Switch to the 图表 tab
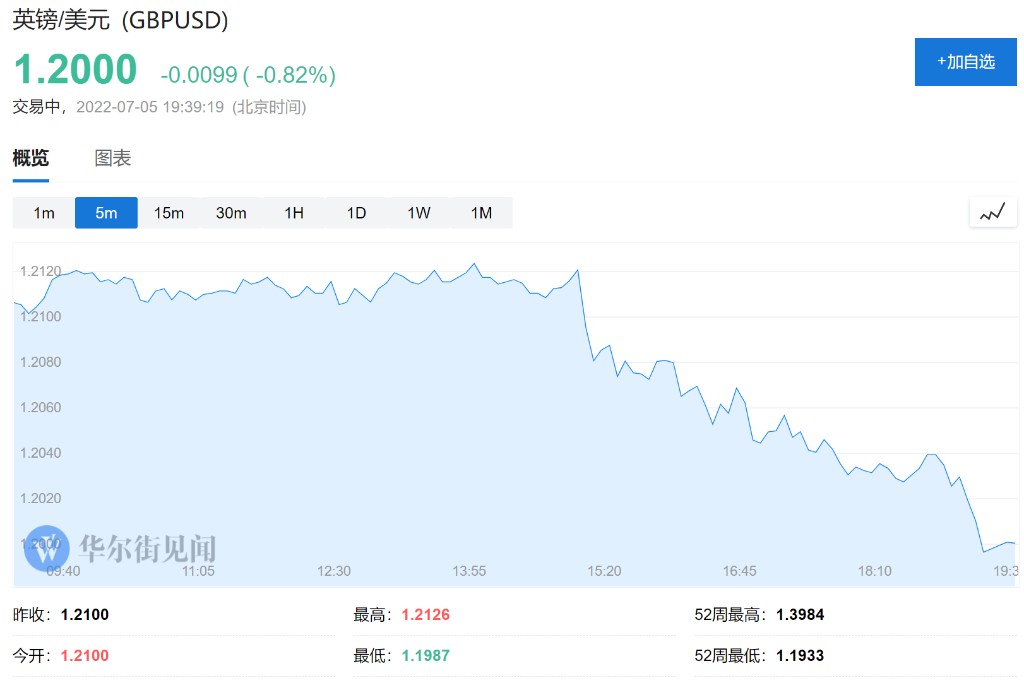 (113, 158)
